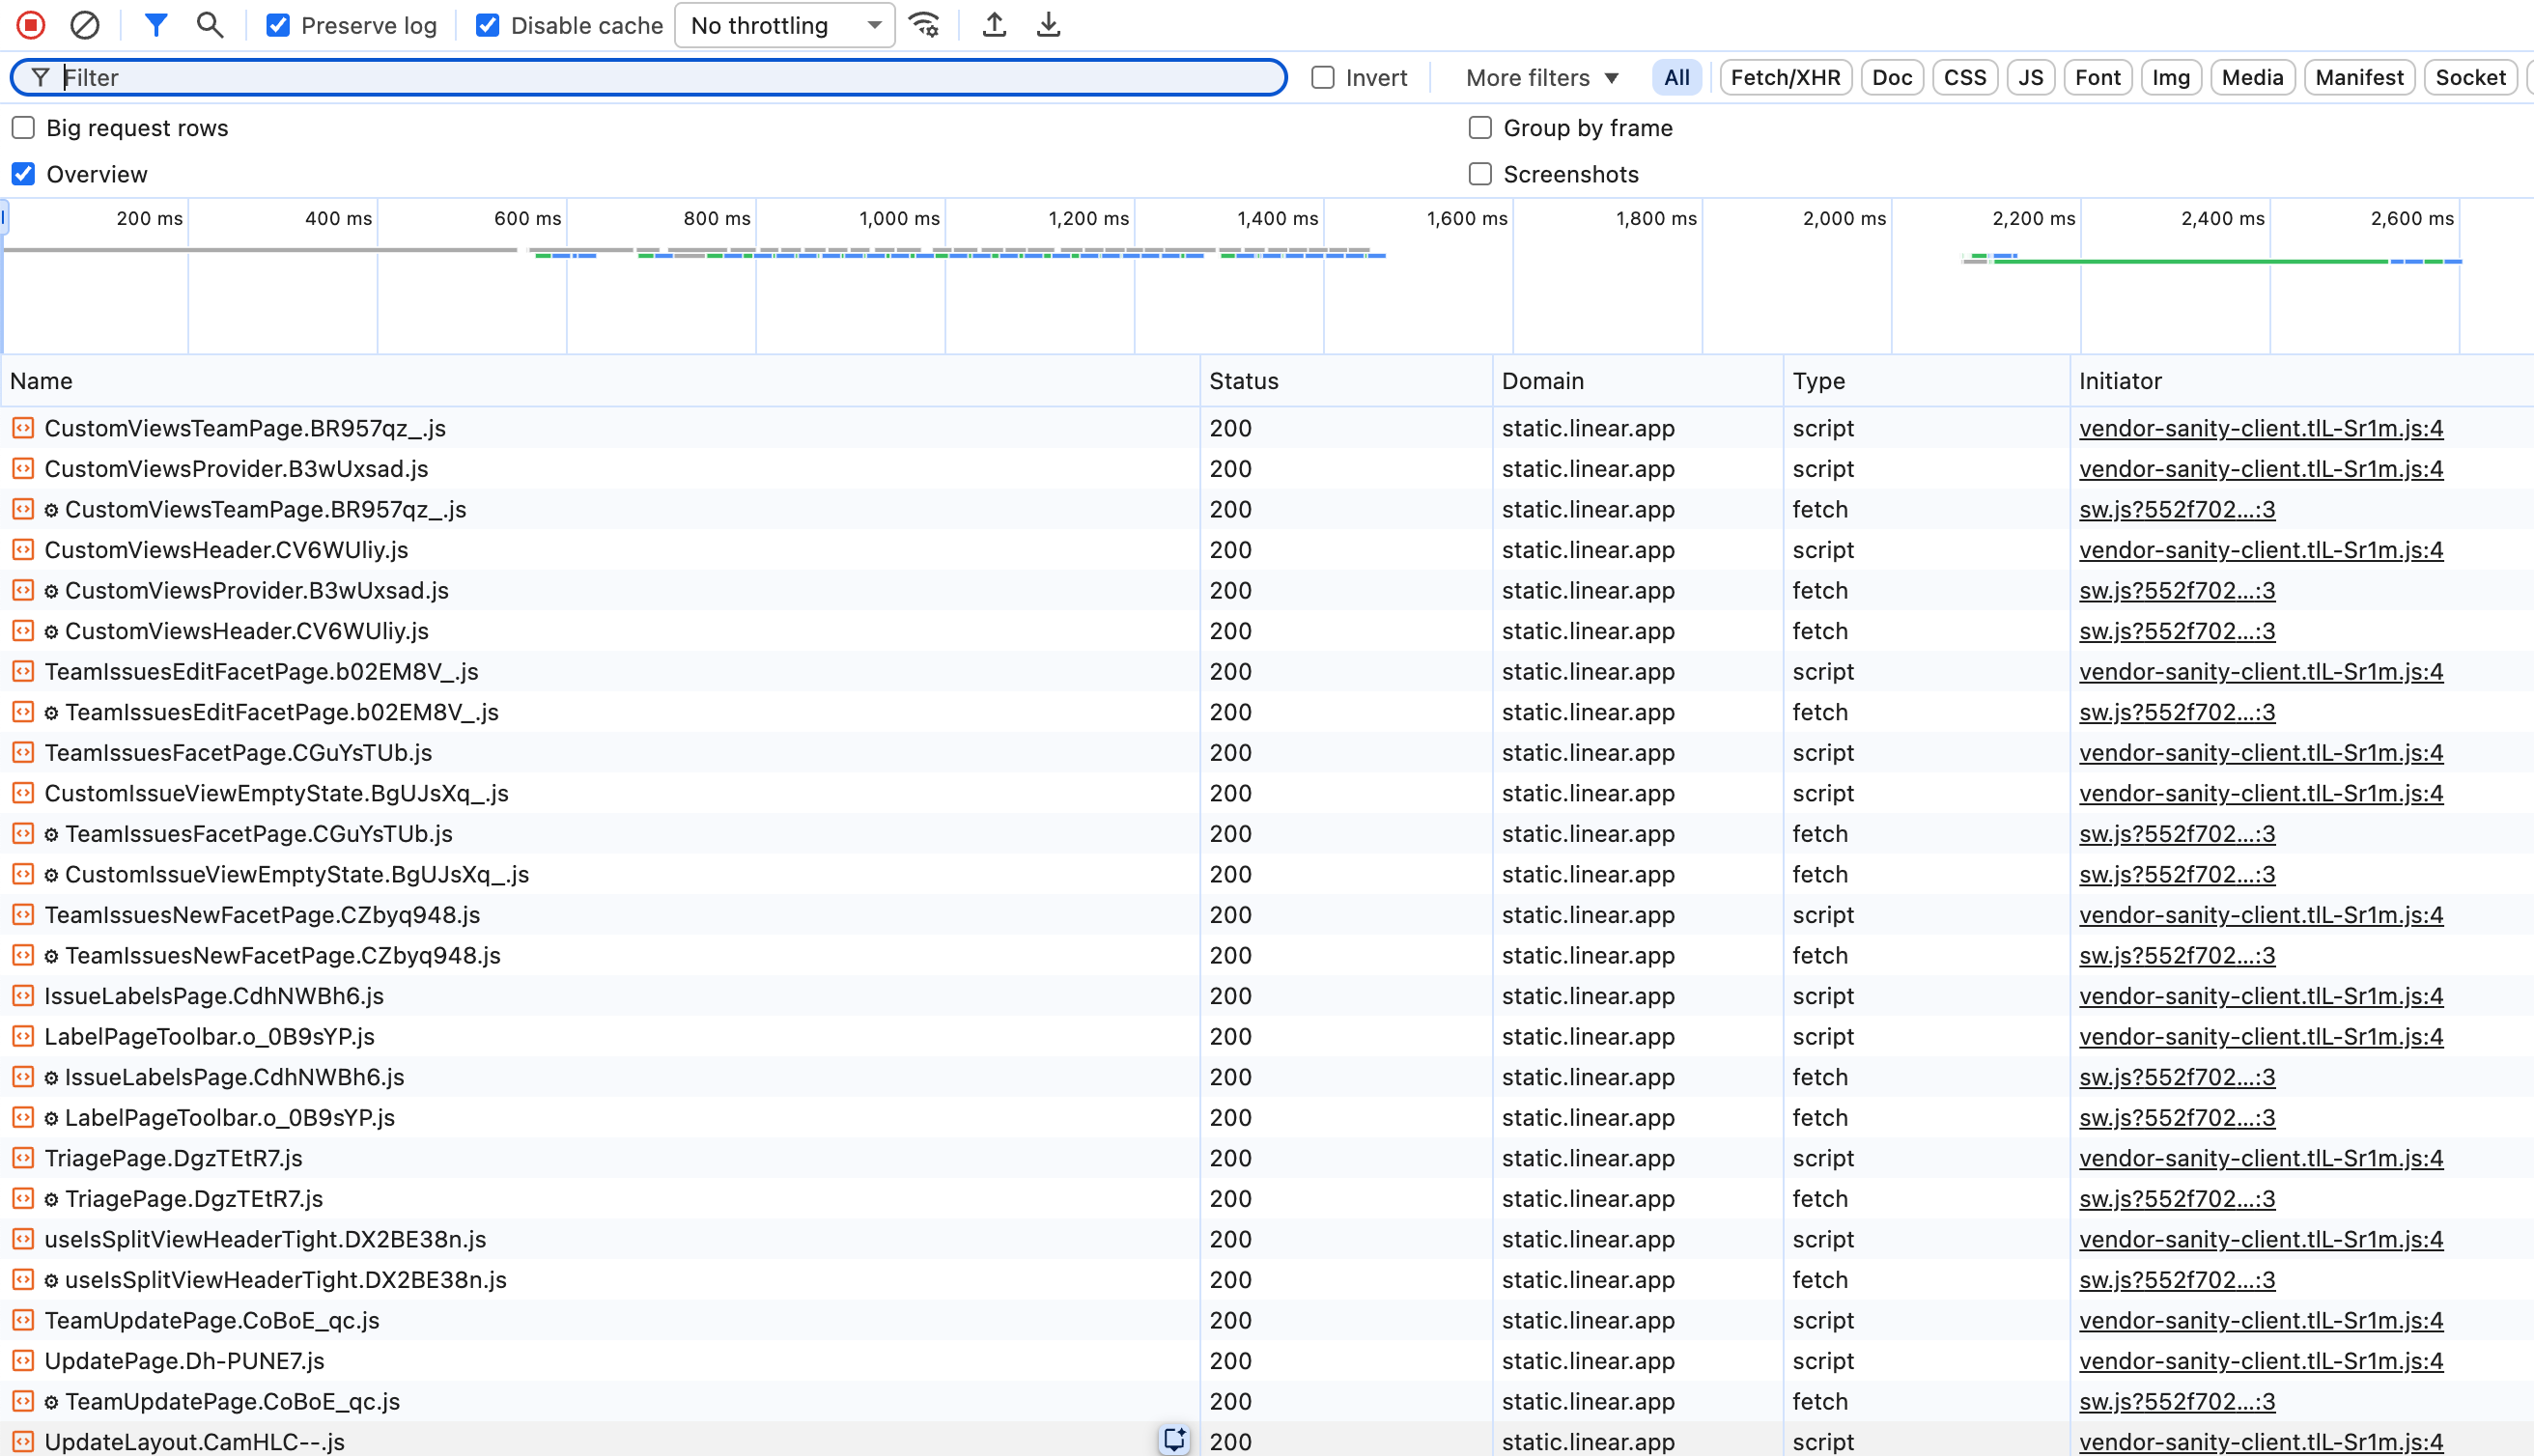This screenshot has height=1456, width=2534.
Task: Click the sw.js initiator for TriagePage.DgzTEtR7.js
Action: pos(2177,1199)
